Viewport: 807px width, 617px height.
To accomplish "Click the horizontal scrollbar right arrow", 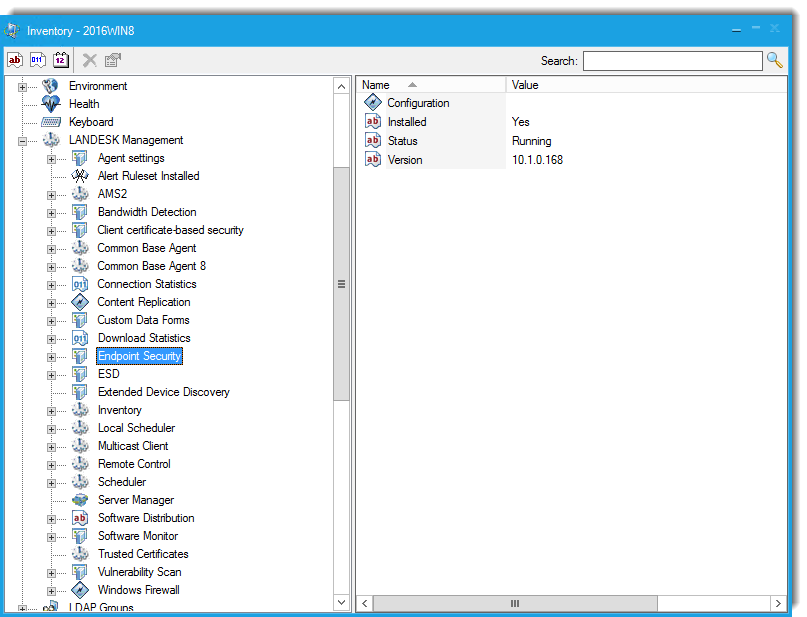I will click(x=778, y=604).
